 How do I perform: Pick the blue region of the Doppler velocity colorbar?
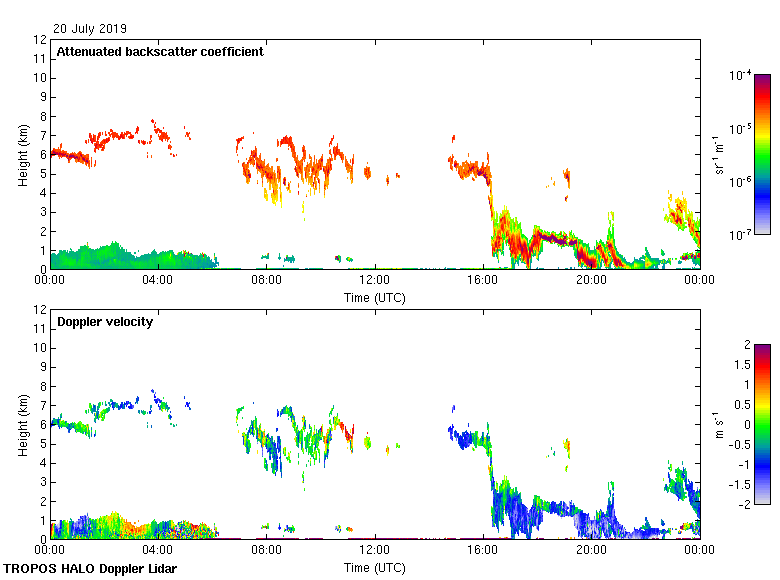point(762,470)
